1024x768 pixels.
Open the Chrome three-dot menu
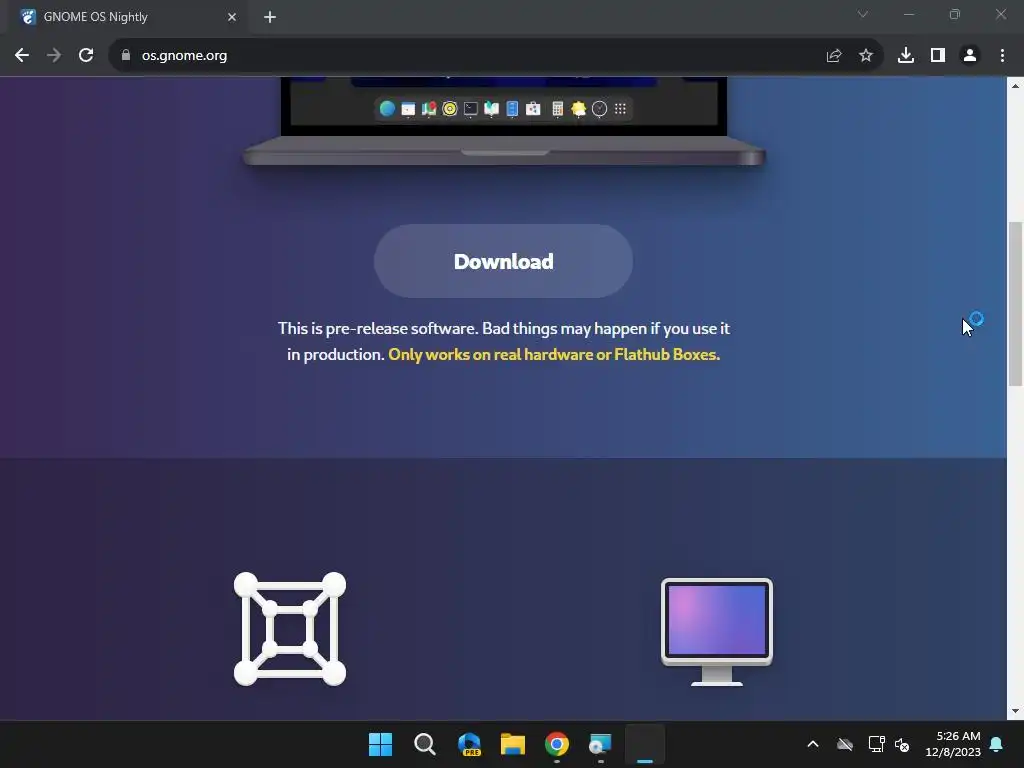[x=1002, y=56]
